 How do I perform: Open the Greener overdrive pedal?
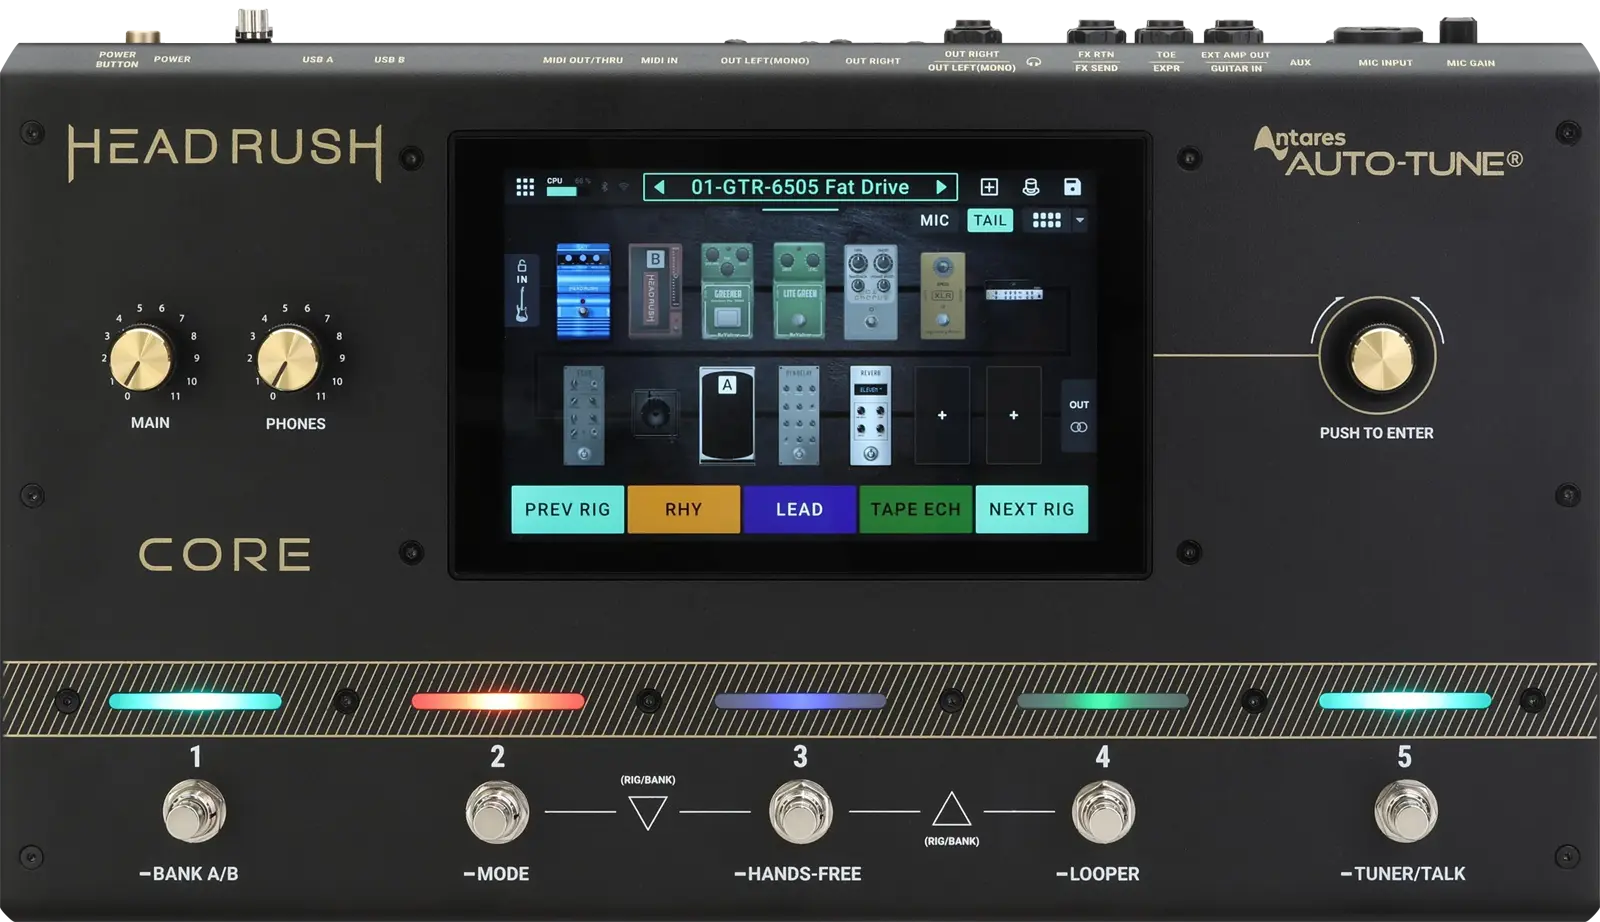(x=727, y=291)
